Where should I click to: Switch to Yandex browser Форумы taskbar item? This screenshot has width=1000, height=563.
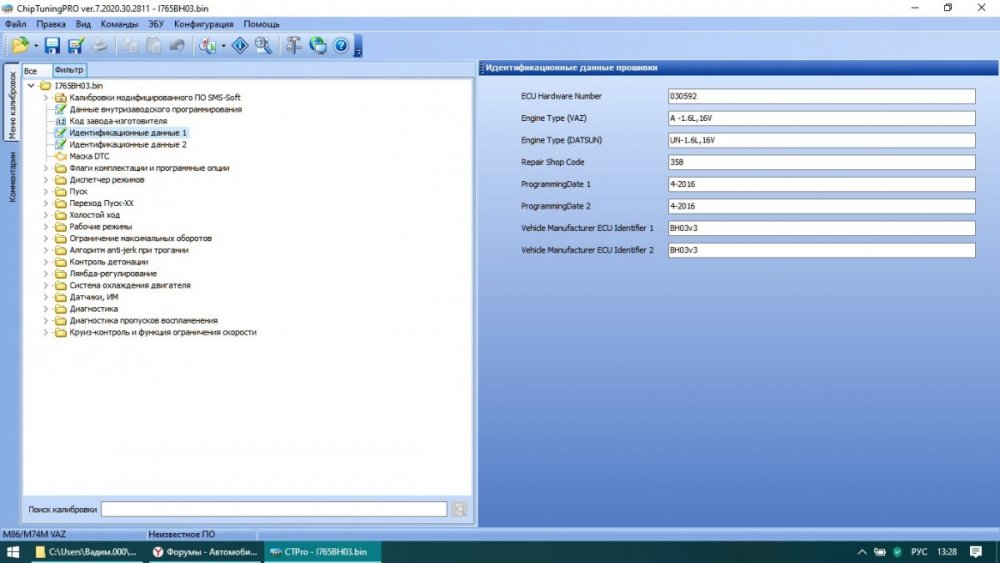[x=205, y=552]
